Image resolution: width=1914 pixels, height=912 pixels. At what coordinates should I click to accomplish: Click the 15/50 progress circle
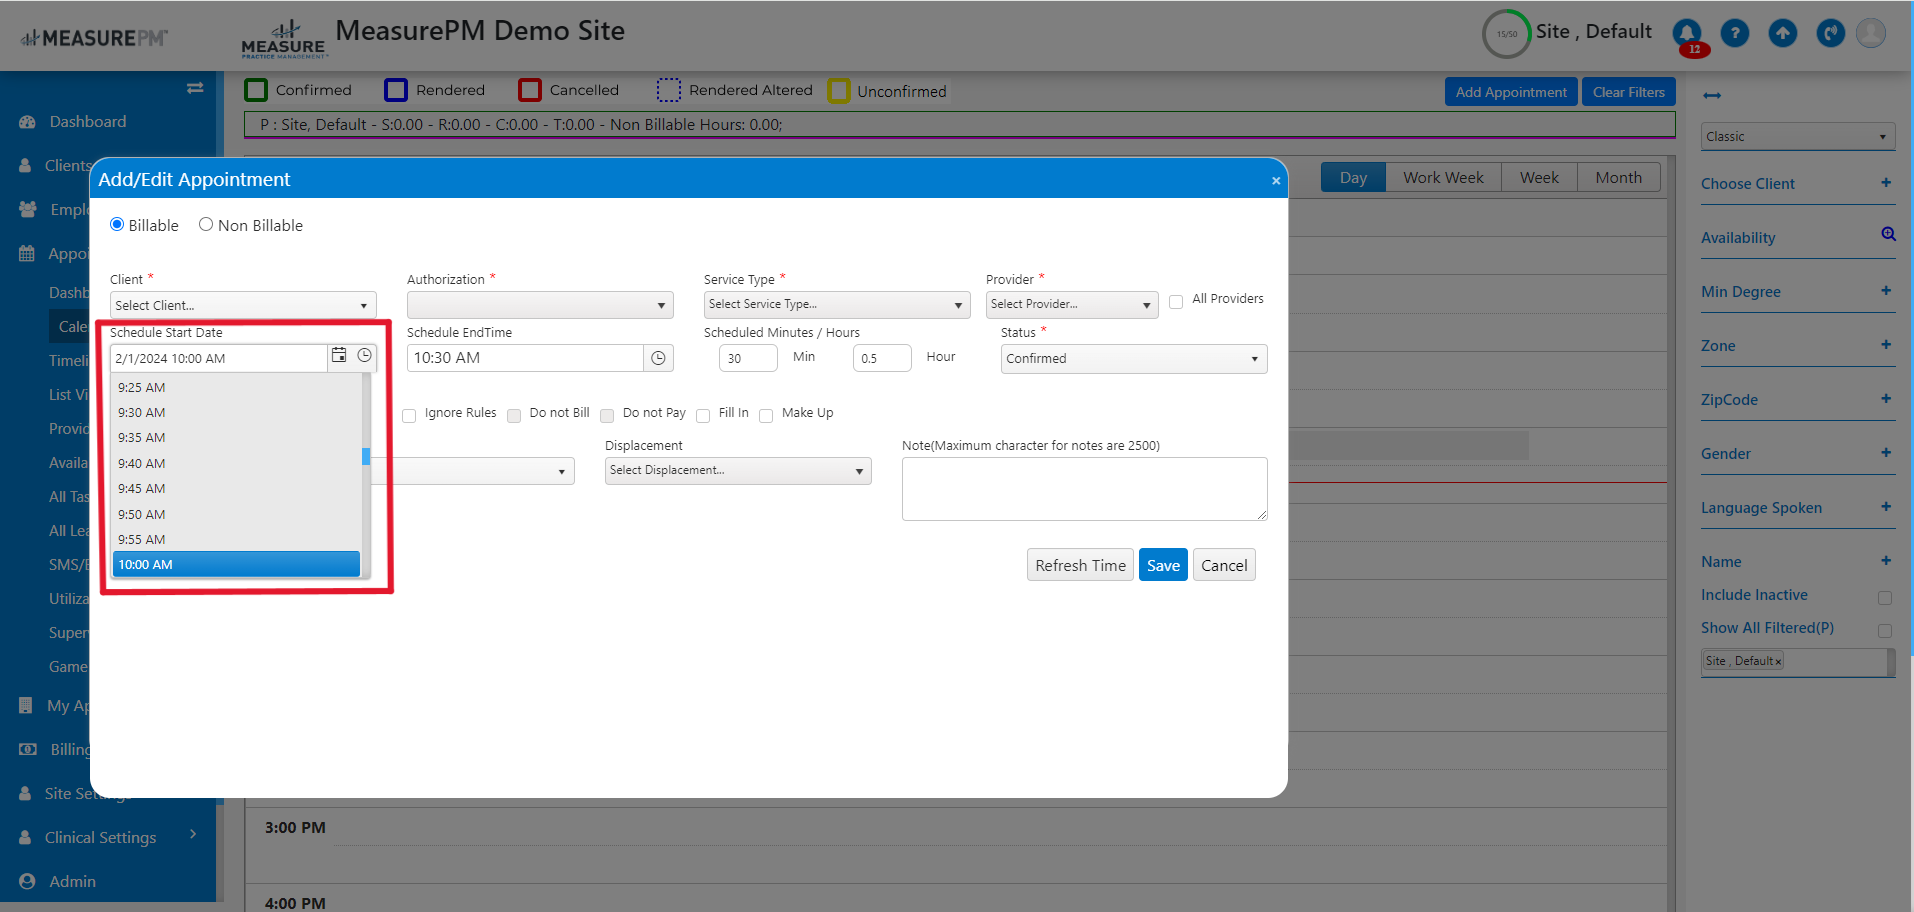(1506, 34)
